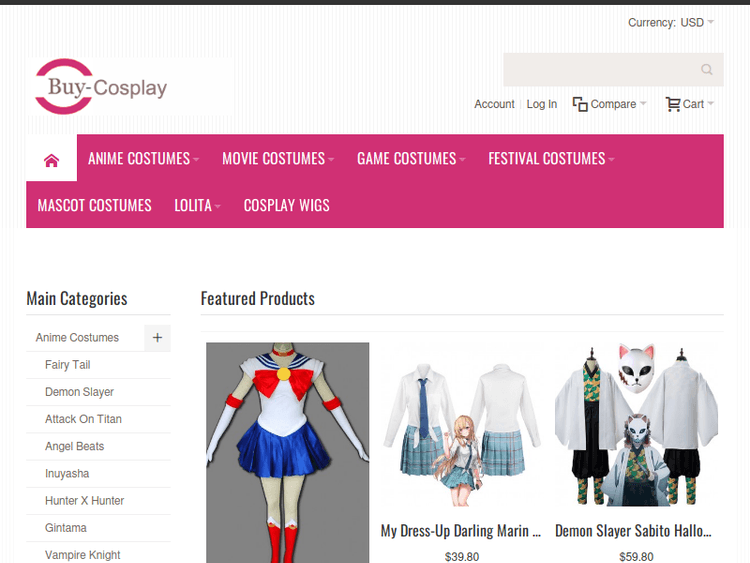Click the shopping cart icon
The height and width of the screenshot is (563, 750).
(x=673, y=104)
